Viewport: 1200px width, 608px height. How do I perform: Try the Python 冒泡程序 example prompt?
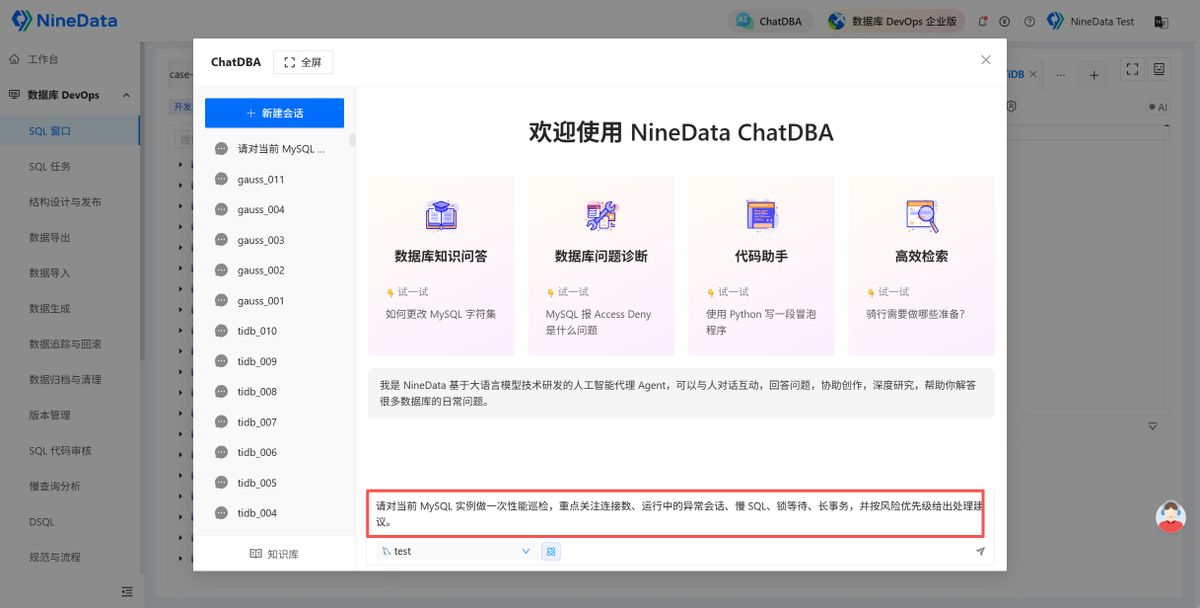(761, 321)
